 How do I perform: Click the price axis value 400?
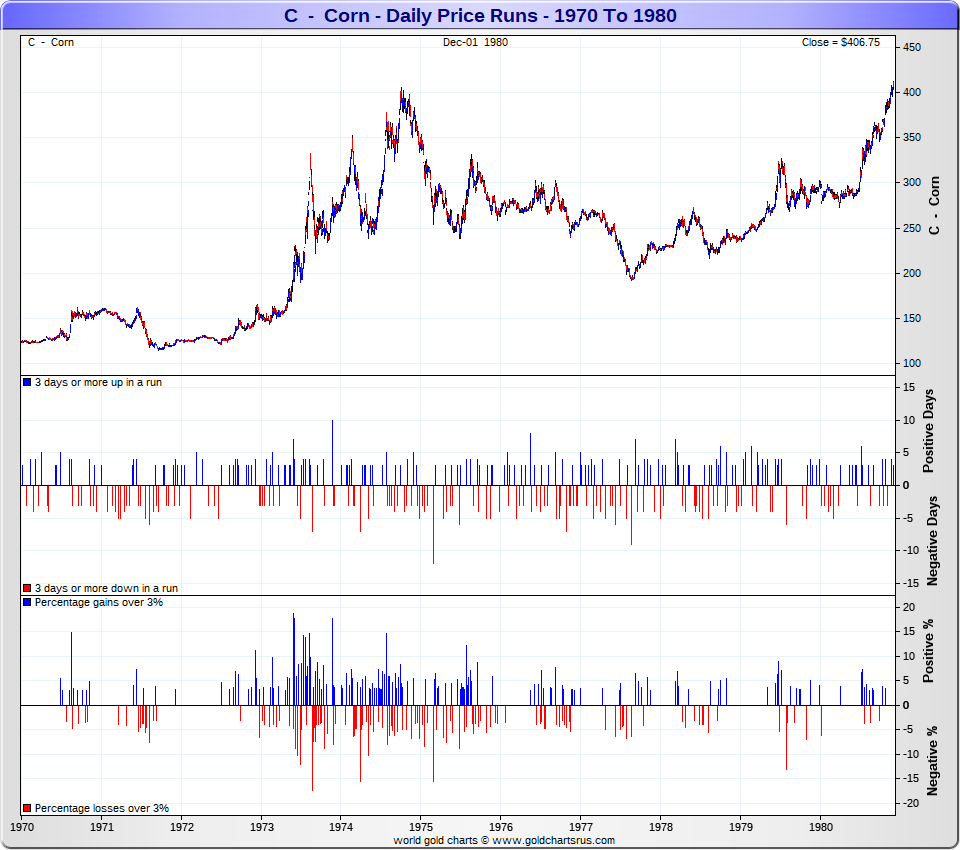[912, 92]
